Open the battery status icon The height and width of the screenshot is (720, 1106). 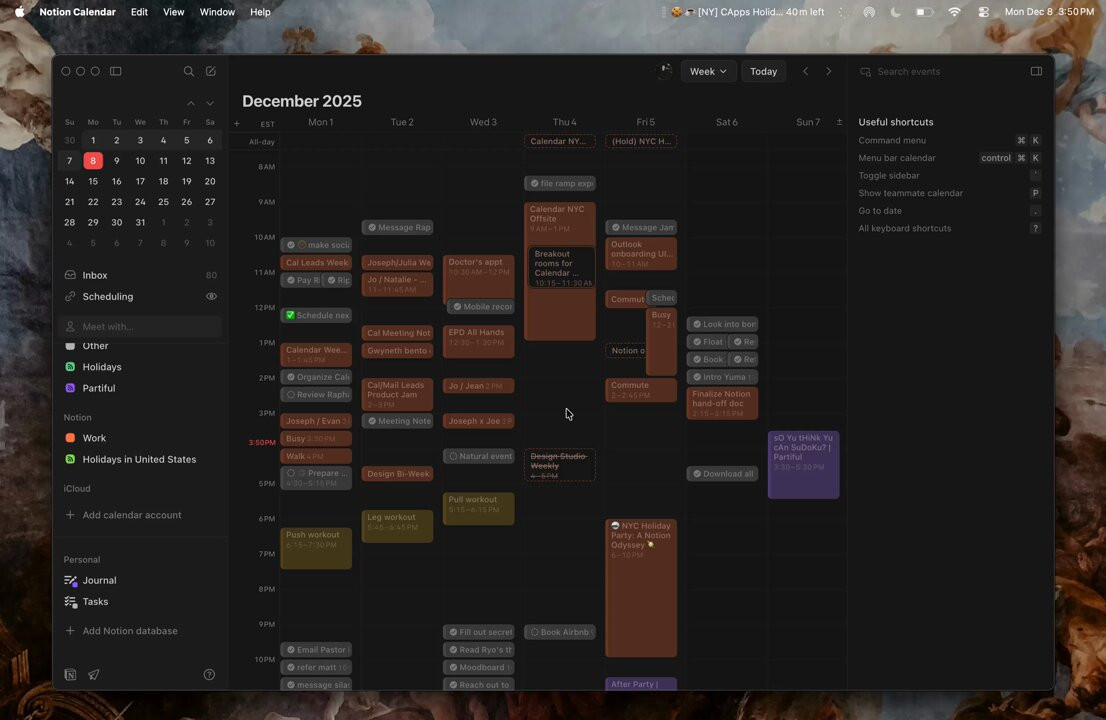[924, 12]
